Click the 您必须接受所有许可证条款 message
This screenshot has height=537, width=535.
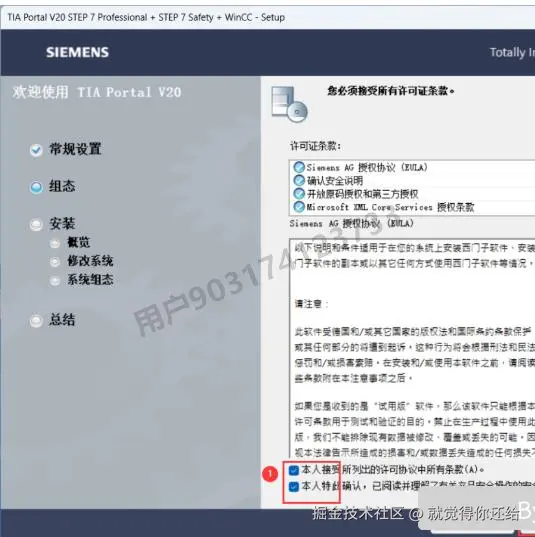[x=391, y=91]
